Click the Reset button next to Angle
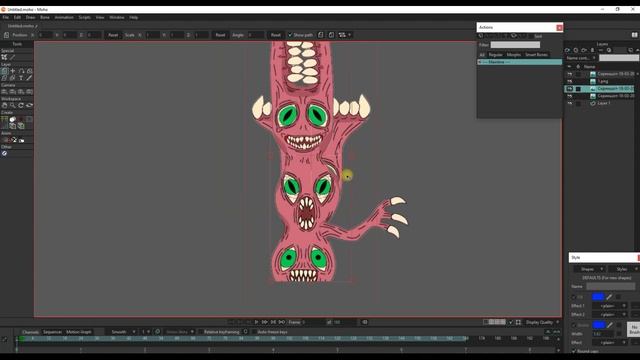Image resolution: width=640 pixels, height=360 pixels. tap(276, 35)
